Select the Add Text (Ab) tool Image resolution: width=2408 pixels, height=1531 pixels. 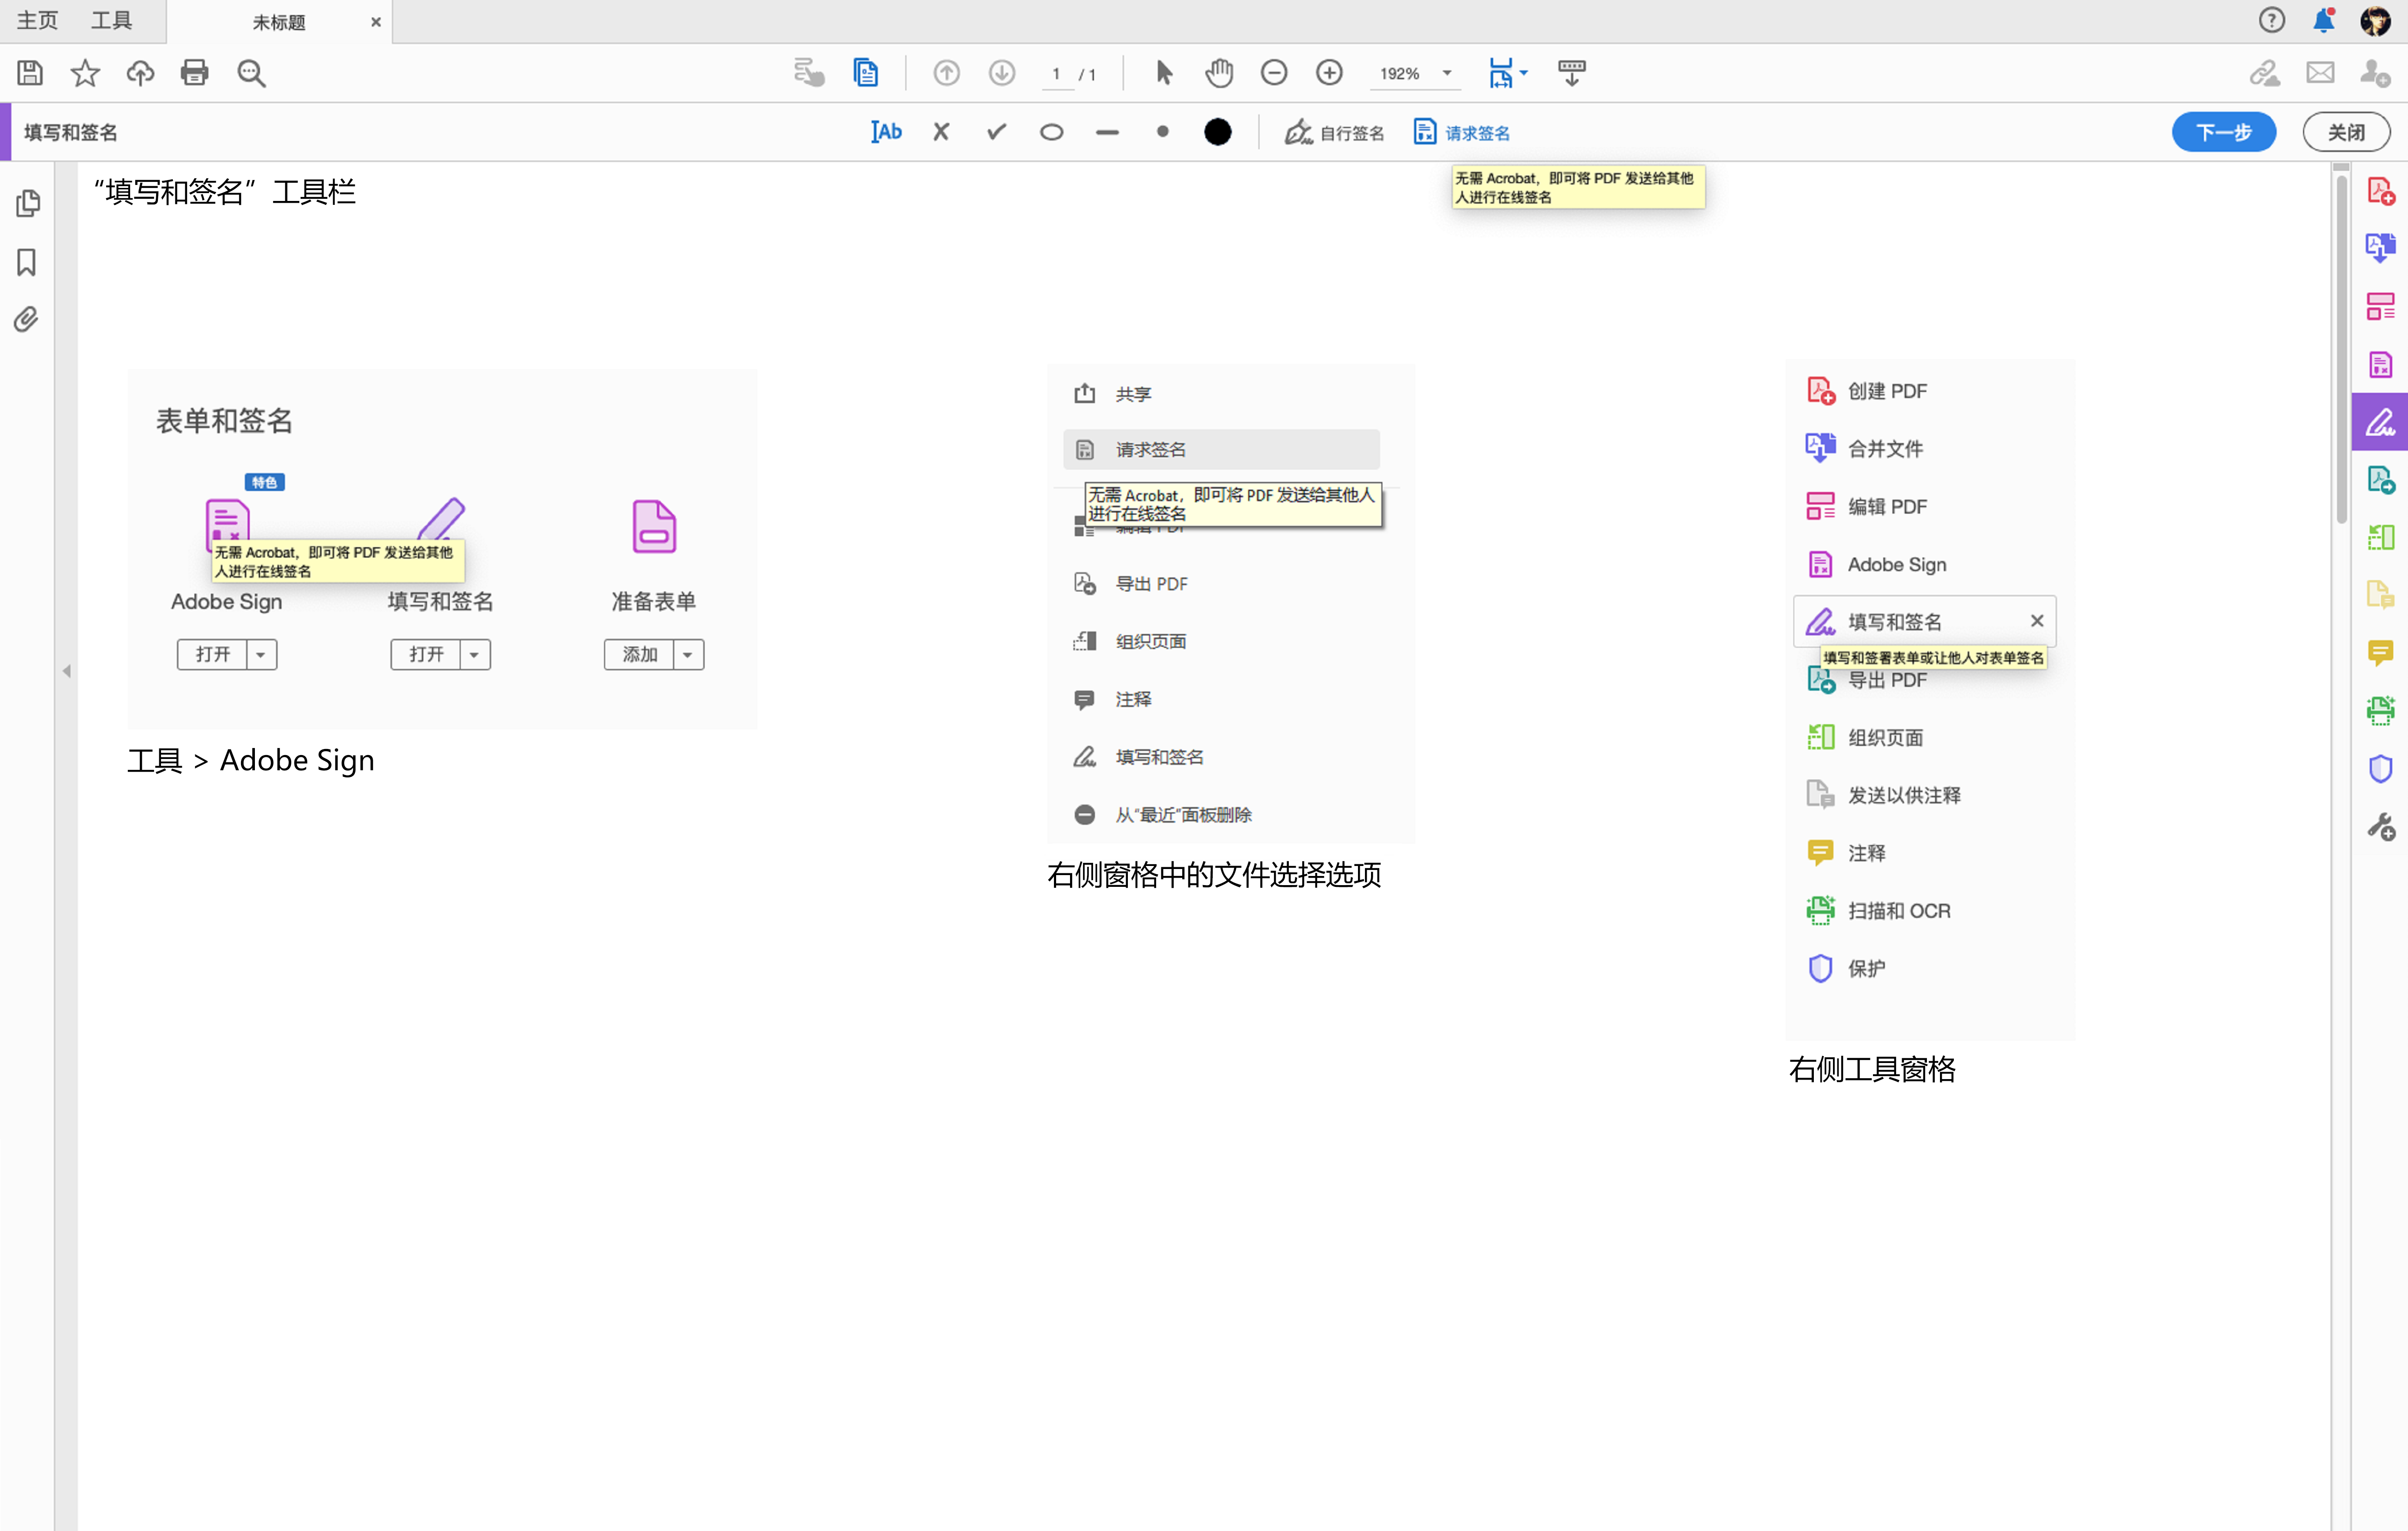886,132
